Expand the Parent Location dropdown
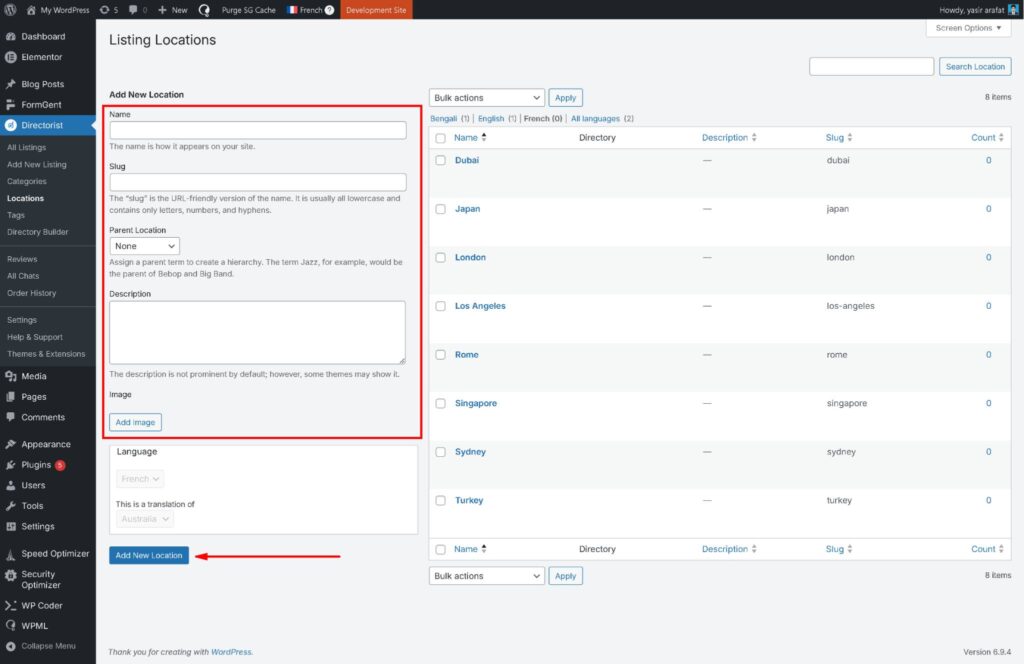The height and width of the screenshot is (664, 1024). point(145,245)
